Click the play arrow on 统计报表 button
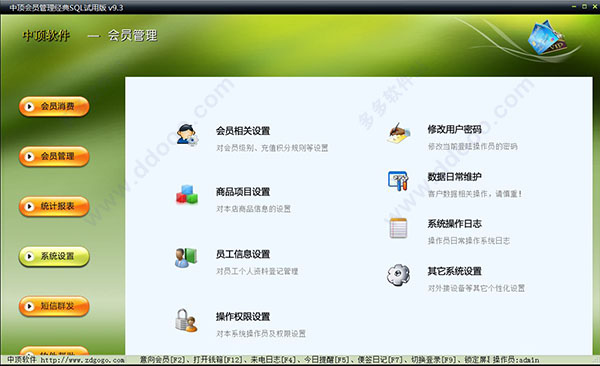 tap(29, 206)
